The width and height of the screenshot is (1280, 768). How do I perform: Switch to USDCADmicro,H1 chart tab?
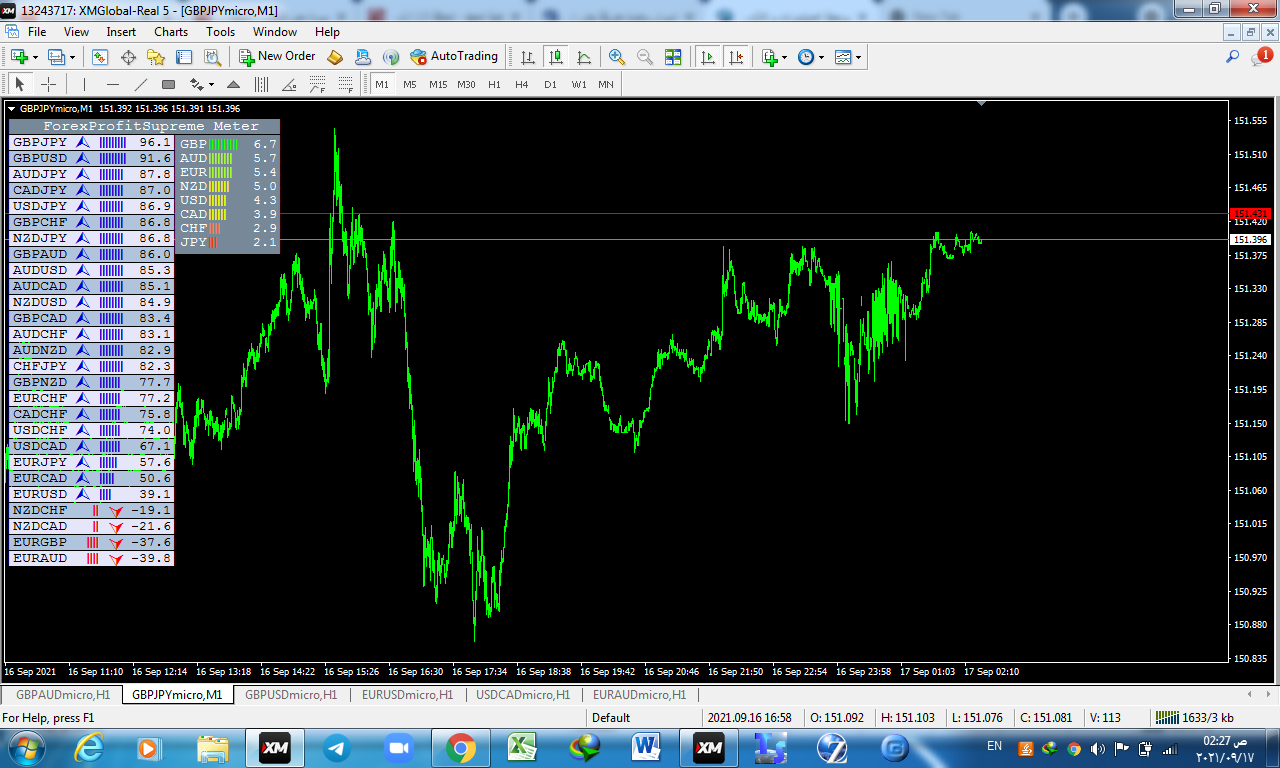tap(523, 694)
